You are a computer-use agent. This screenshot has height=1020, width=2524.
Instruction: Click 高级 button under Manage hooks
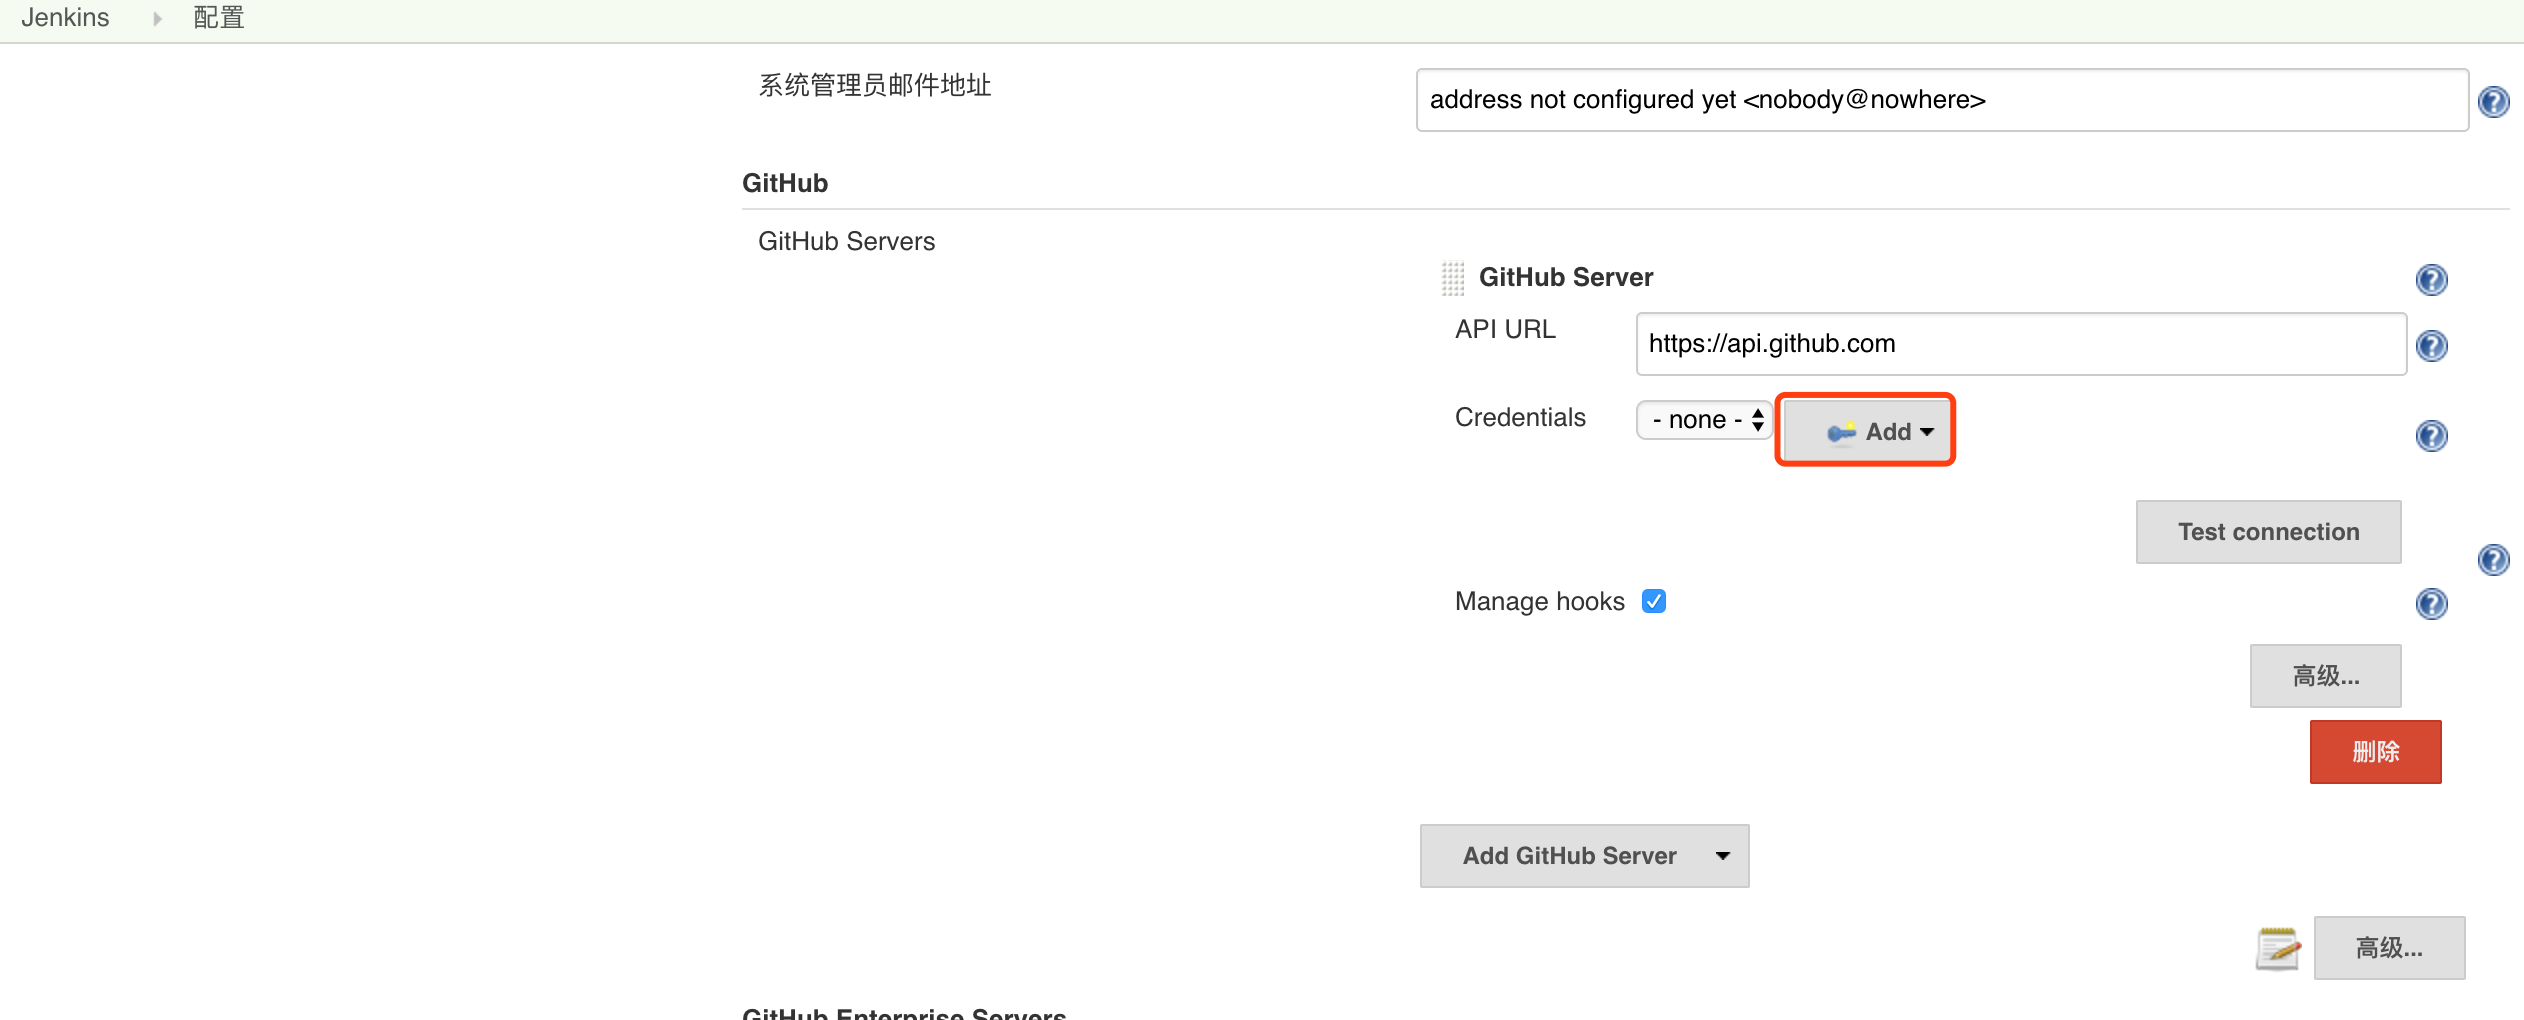pos(2326,676)
